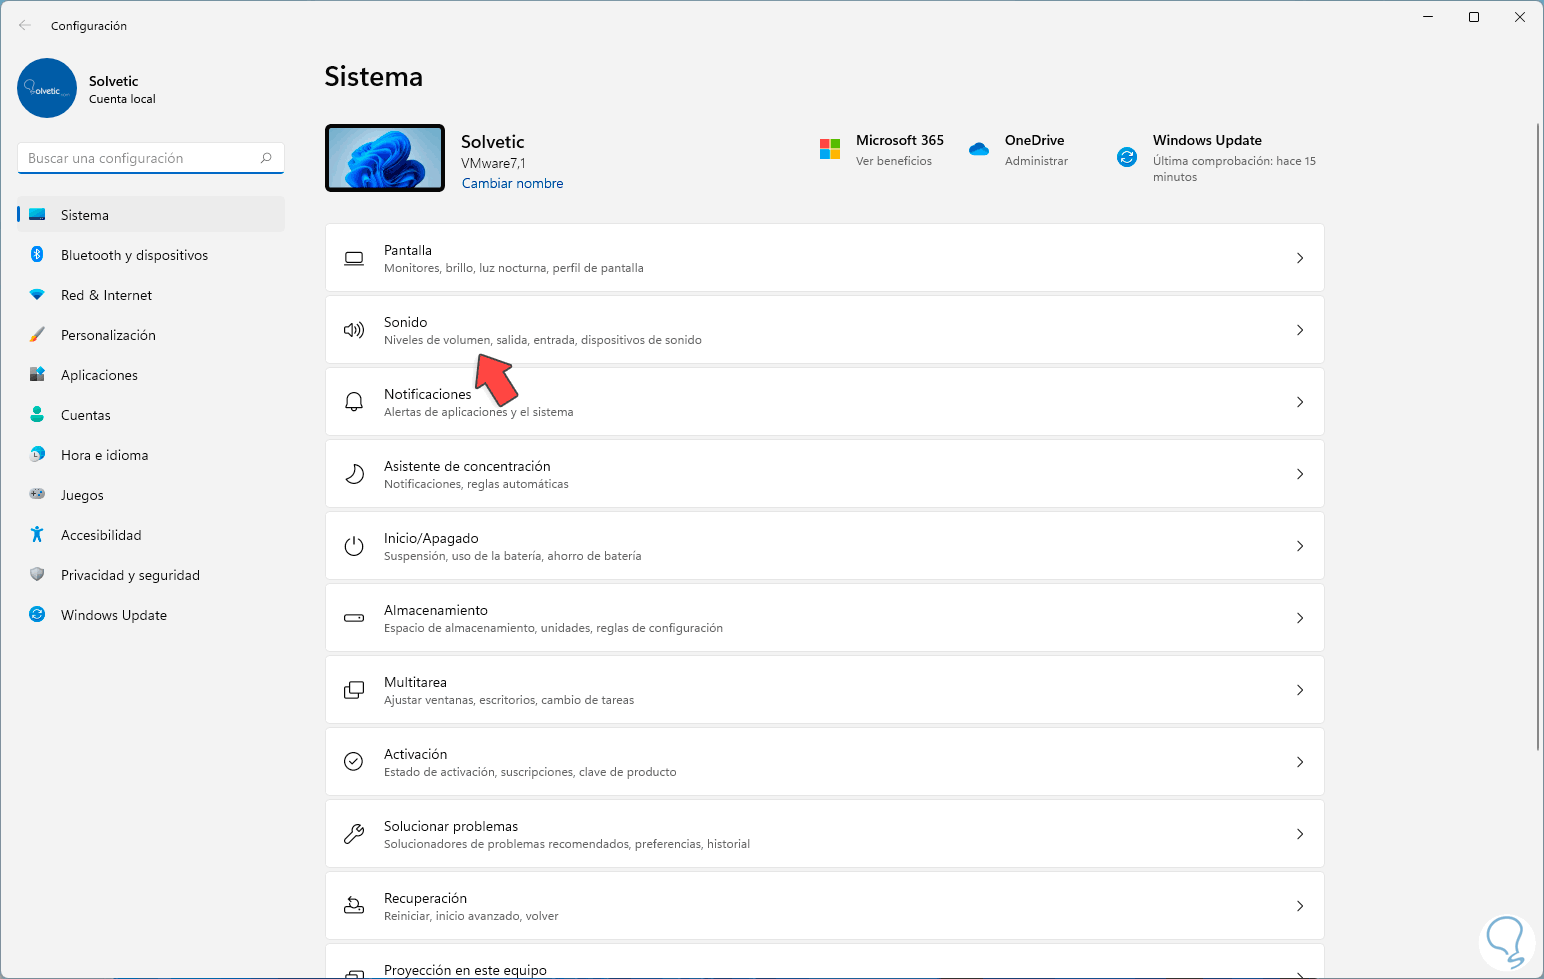The height and width of the screenshot is (979, 1544).
Task: Click the Bluetooth icon in sidebar
Action: pyautogui.click(x=37, y=255)
